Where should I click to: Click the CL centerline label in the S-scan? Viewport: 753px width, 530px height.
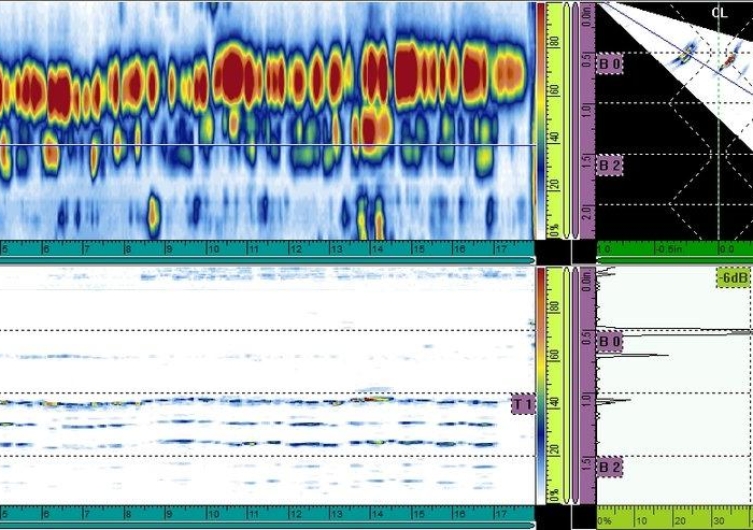719,13
